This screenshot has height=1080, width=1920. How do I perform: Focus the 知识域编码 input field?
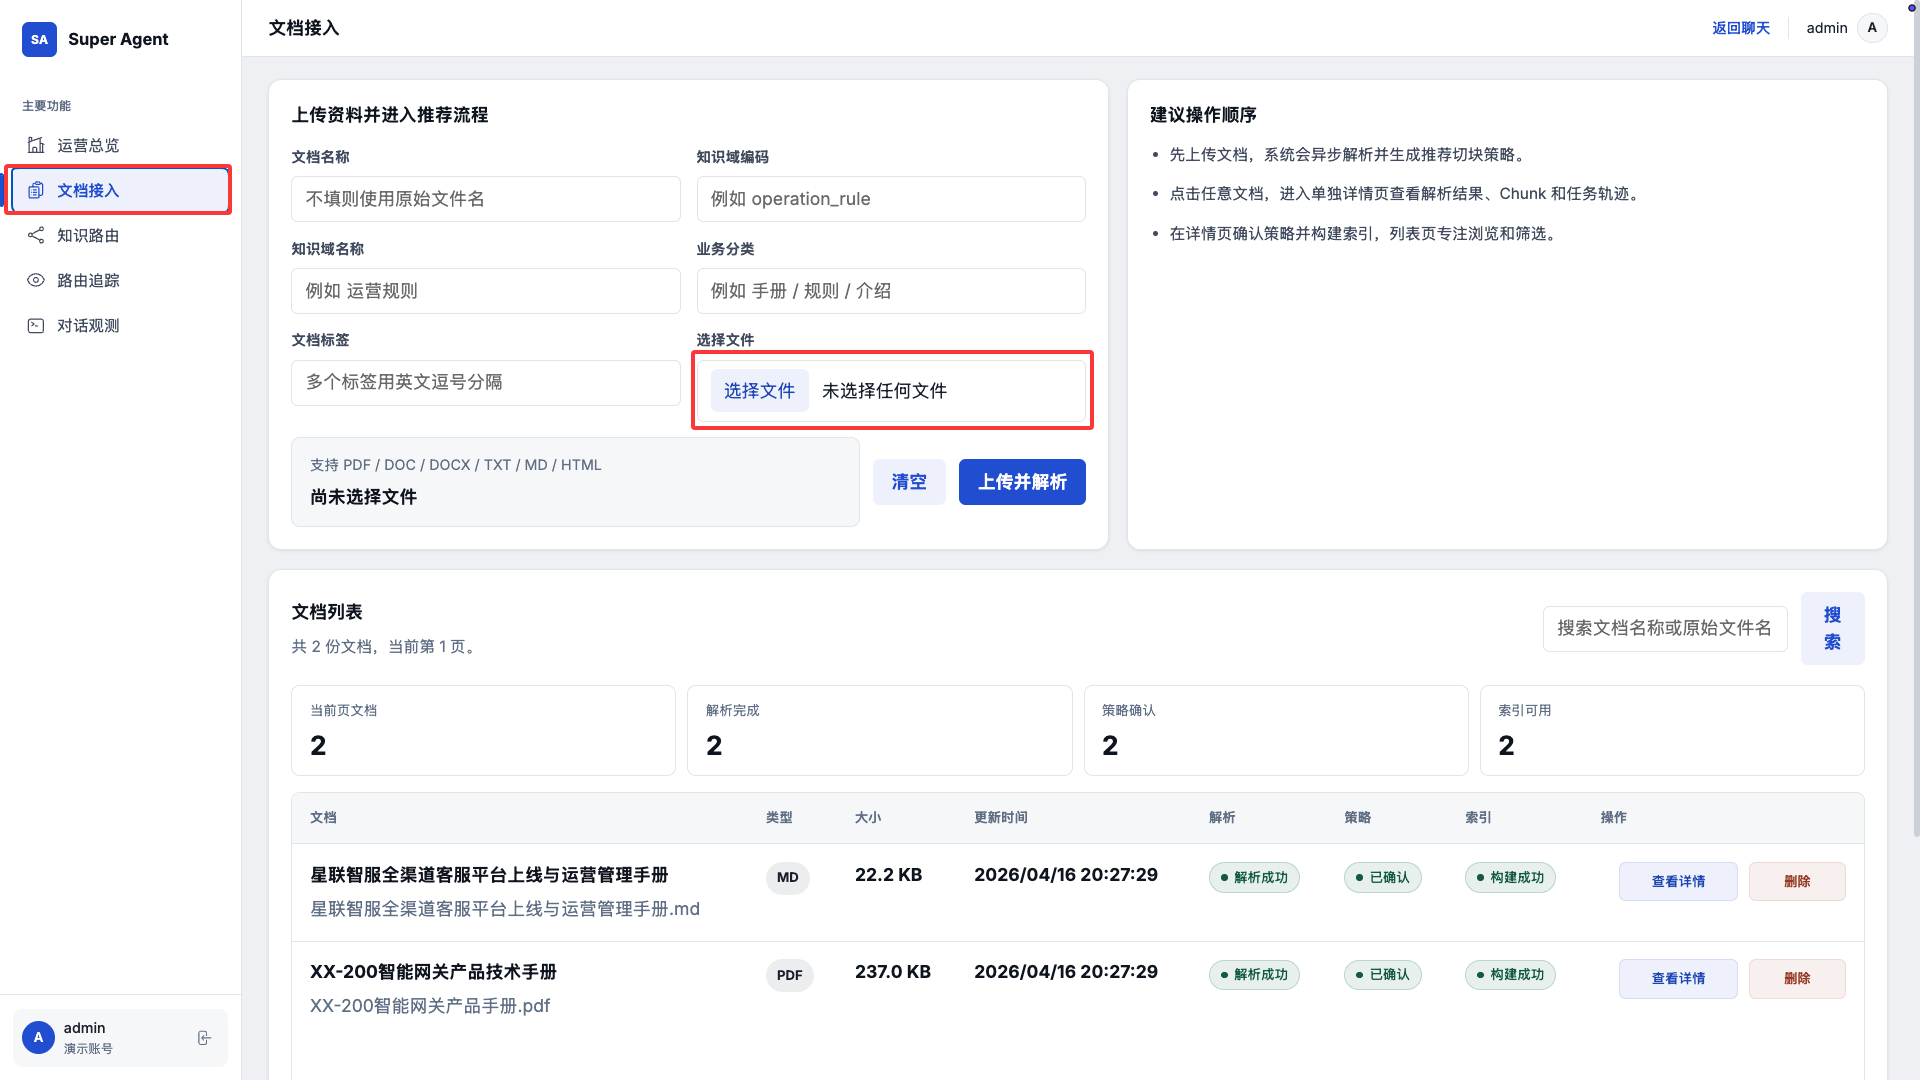click(890, 199)
